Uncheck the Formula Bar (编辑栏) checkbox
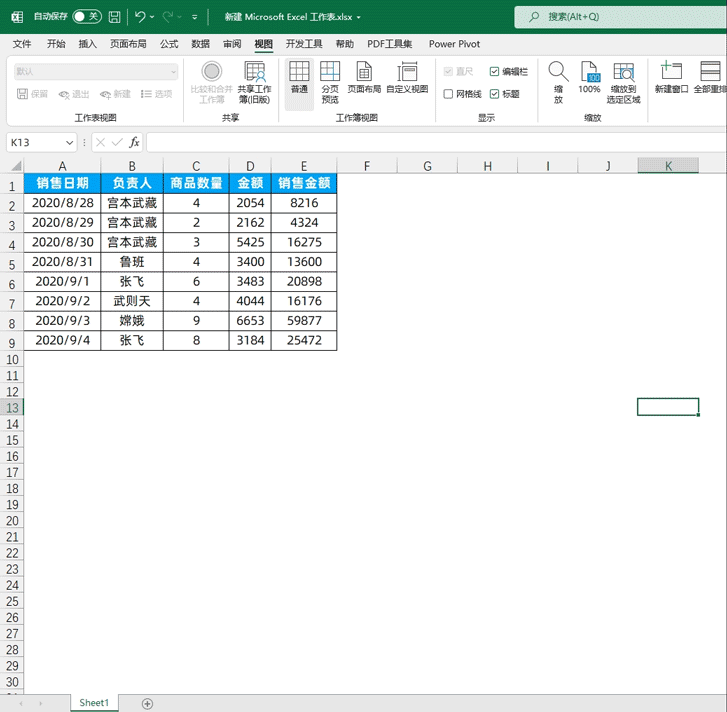The height and width of the screenshot is (712, 727). point(495,72)
